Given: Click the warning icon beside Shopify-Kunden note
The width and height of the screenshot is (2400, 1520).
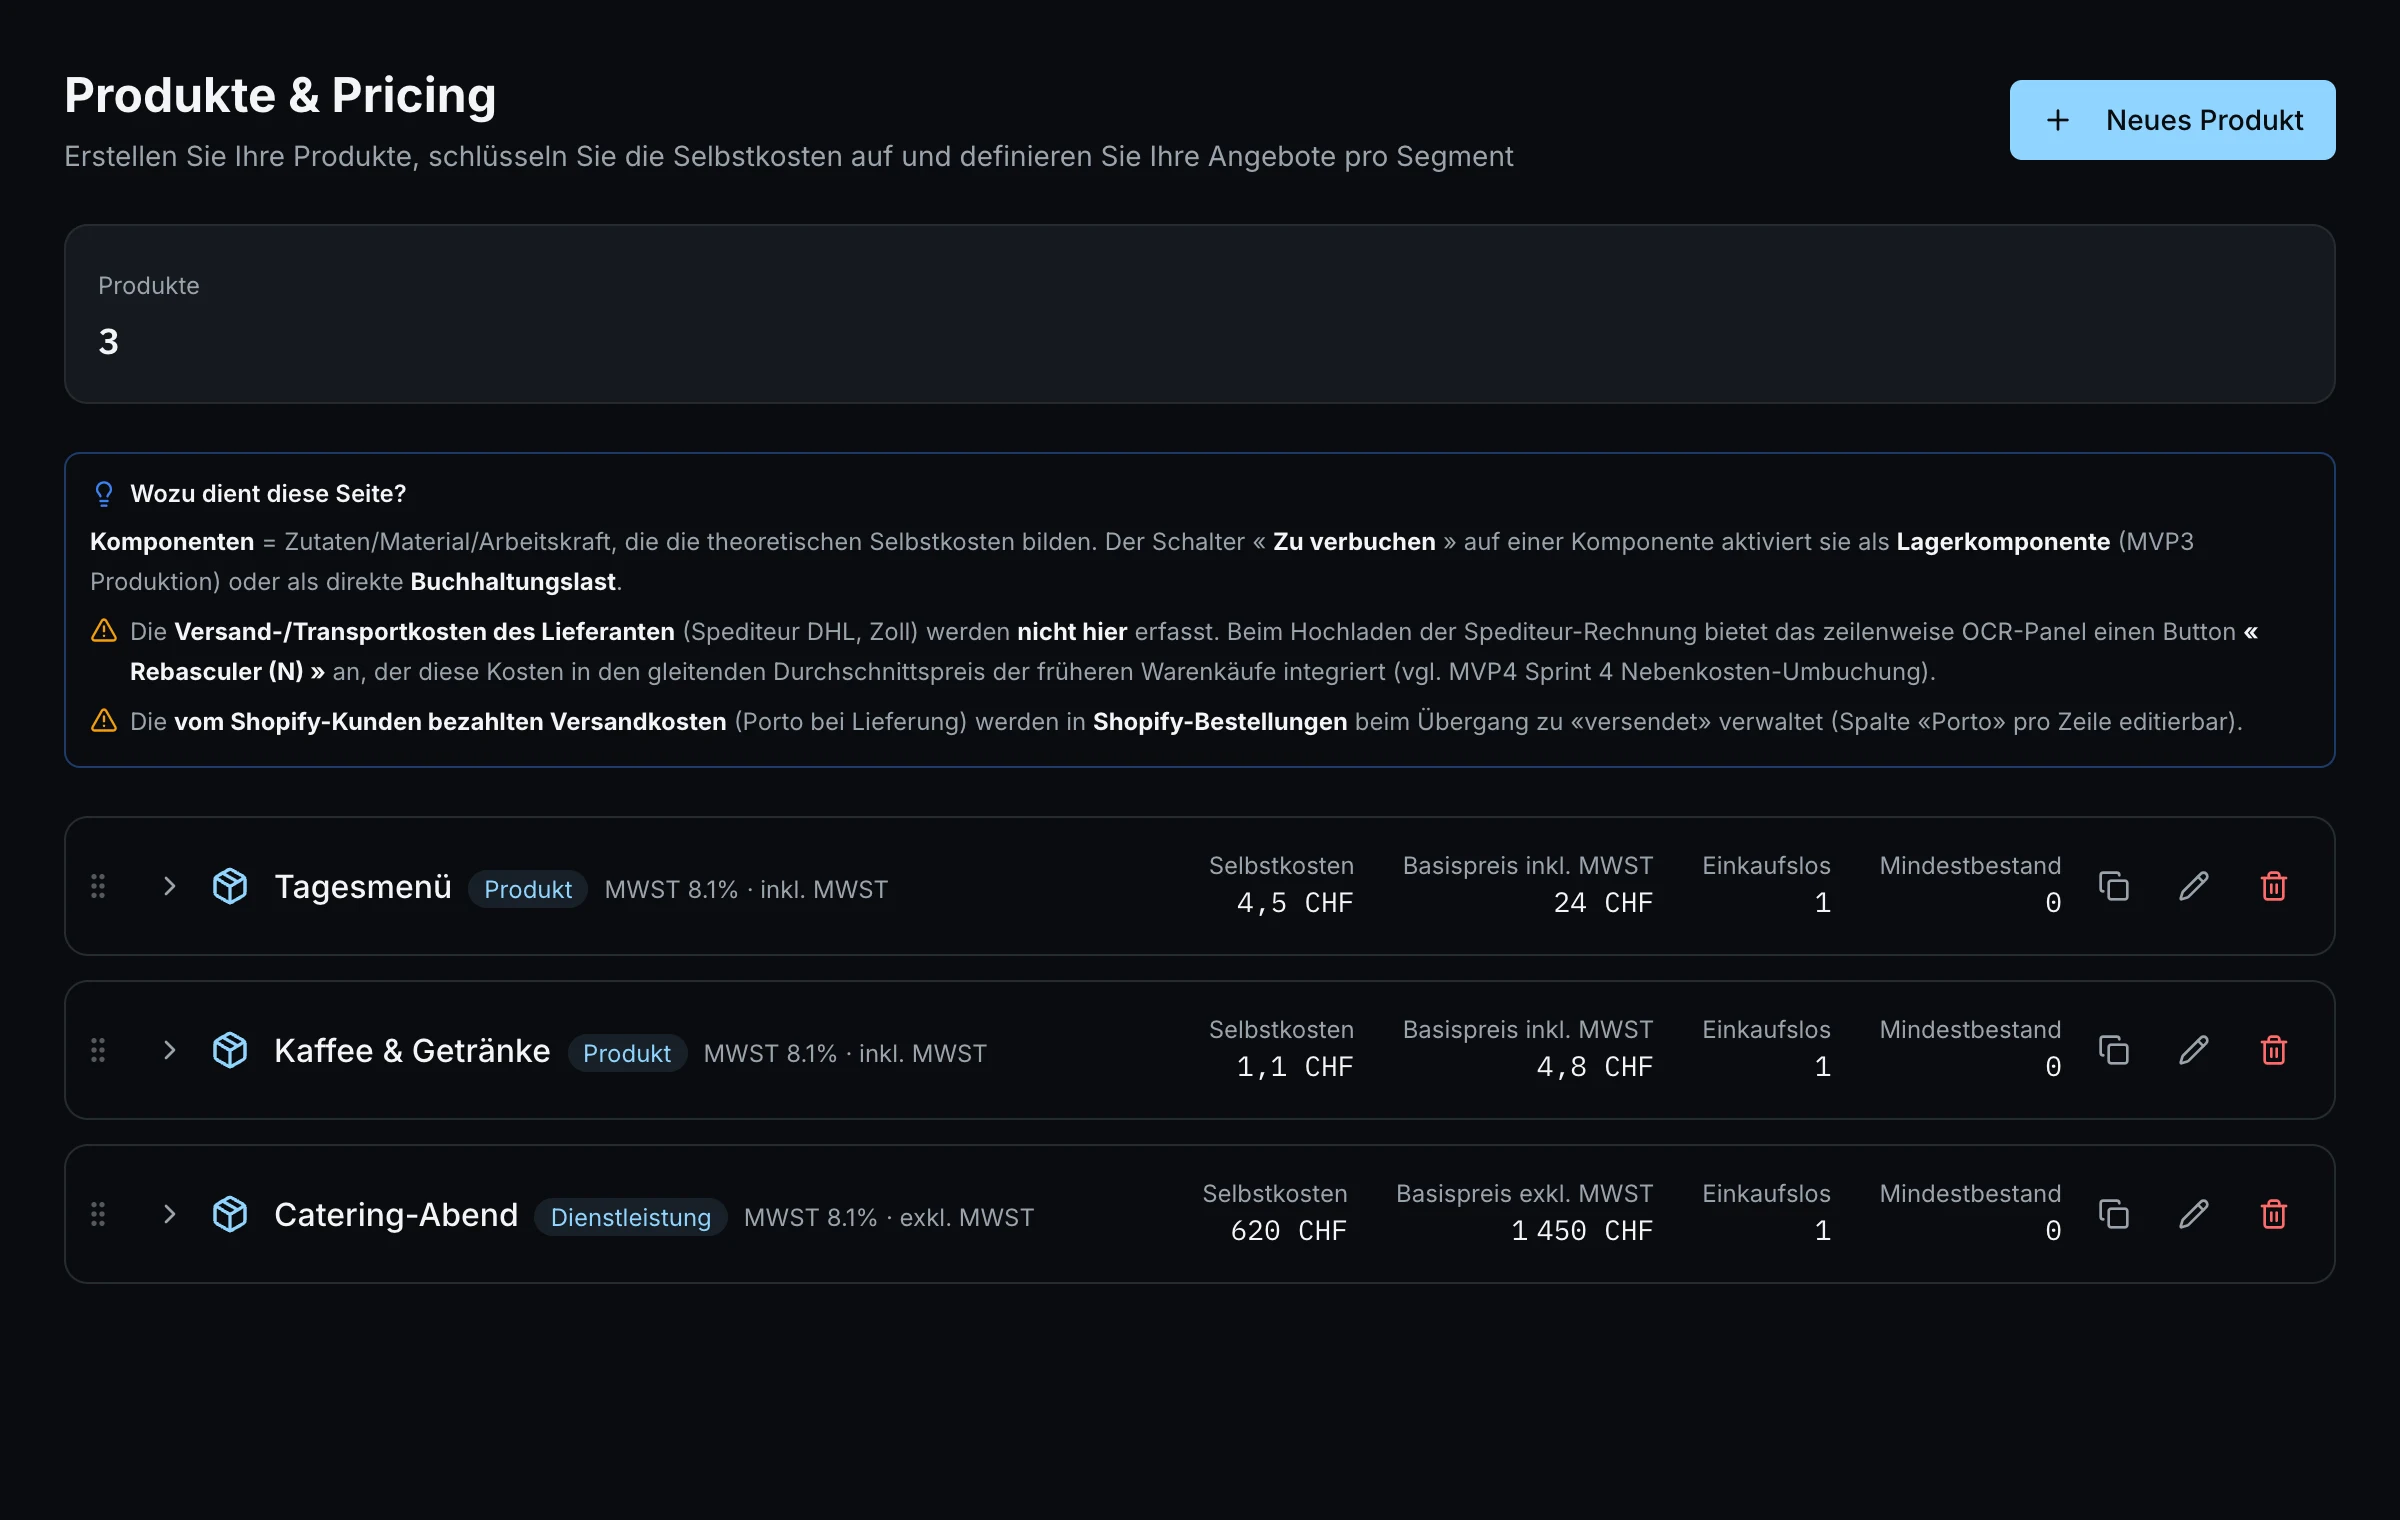Looking at the screenshot, I should [x=104, y=720].
